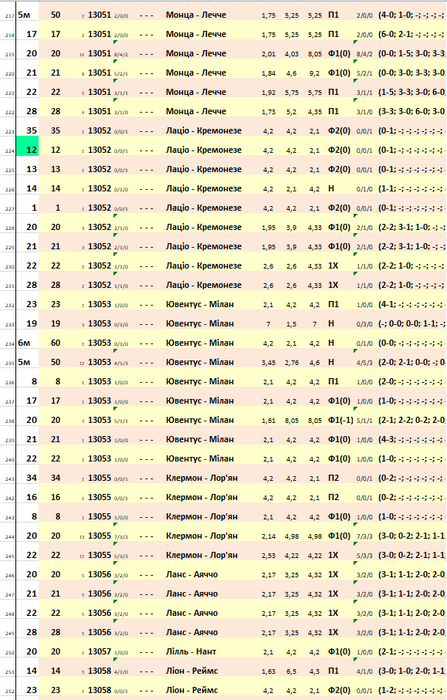Select odds 4,35 in Монца - Лечче row

(x=315, y=112)
